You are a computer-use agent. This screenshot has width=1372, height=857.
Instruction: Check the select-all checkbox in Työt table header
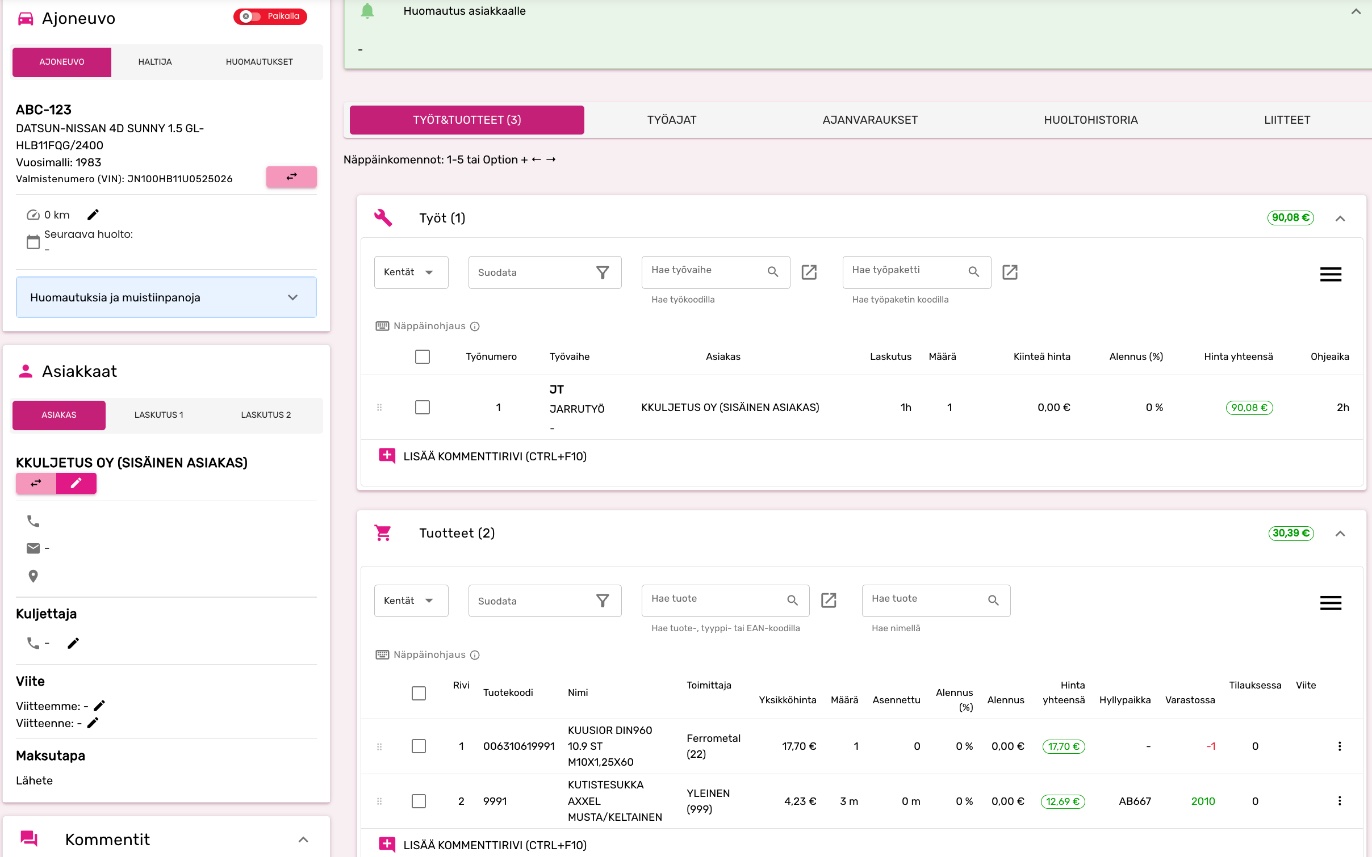pos(422,357)
